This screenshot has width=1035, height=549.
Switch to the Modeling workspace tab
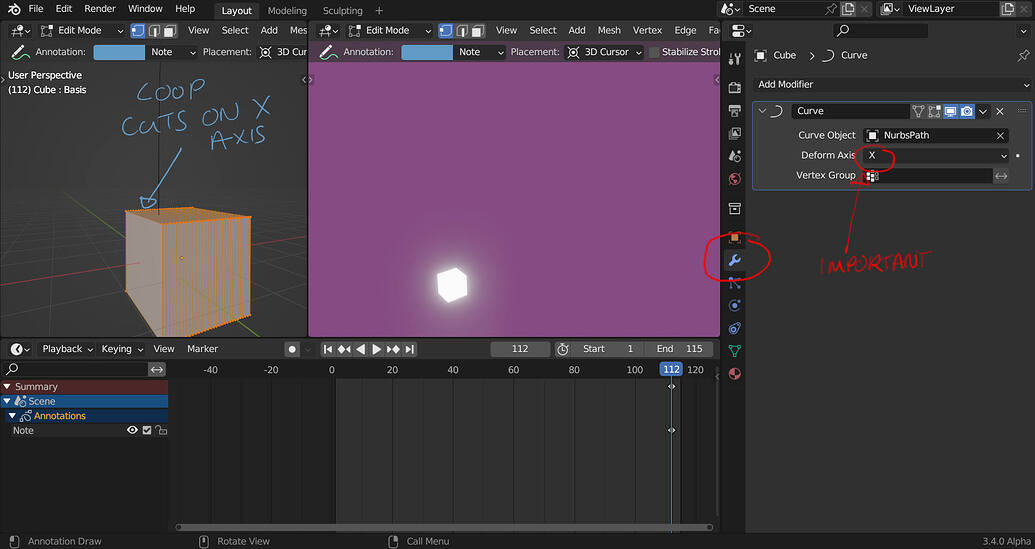[x=287, y=11]
